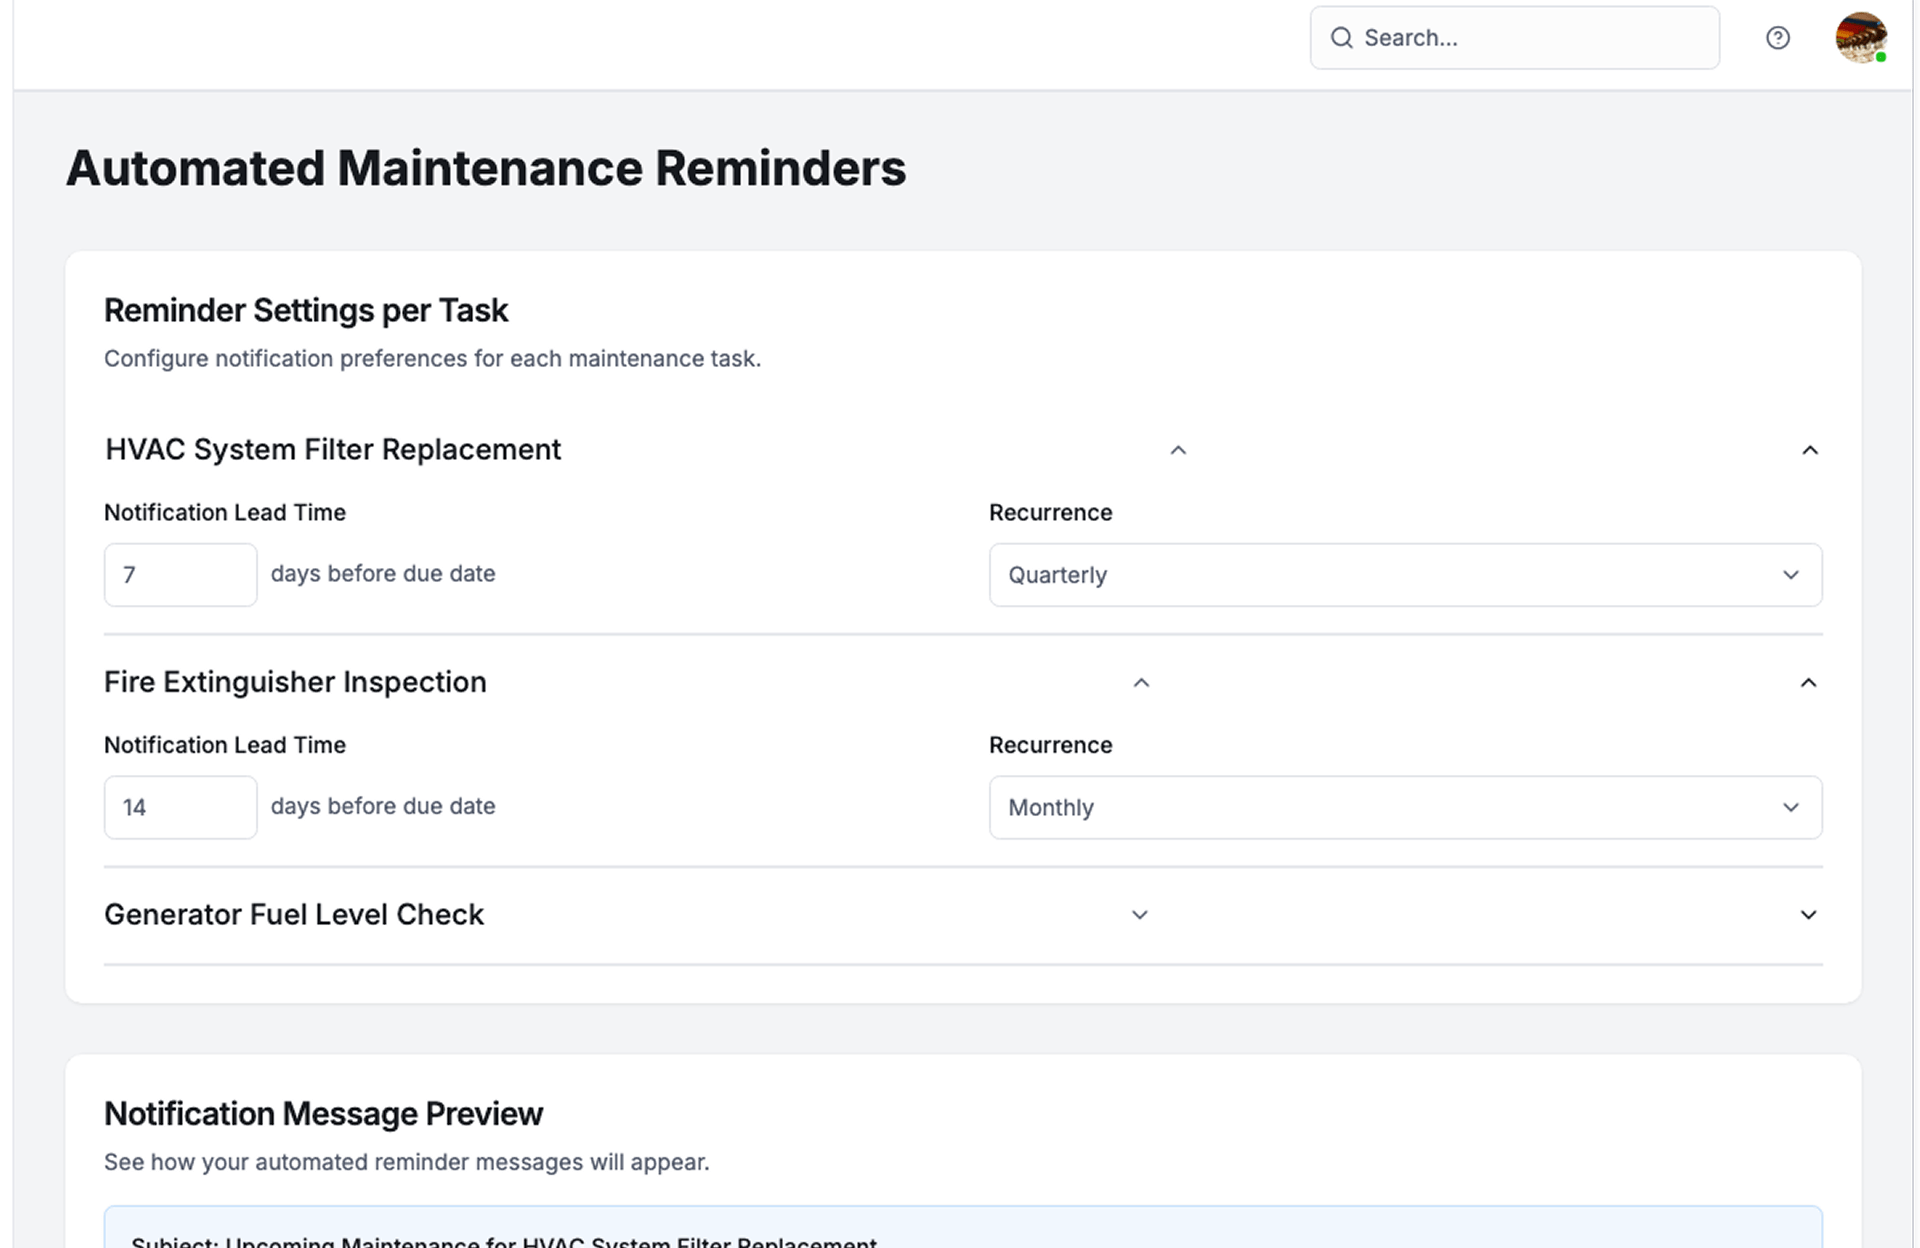
Task: Click the arrow inside Quarterly dropdown
Action: [x=1790, y=575]
